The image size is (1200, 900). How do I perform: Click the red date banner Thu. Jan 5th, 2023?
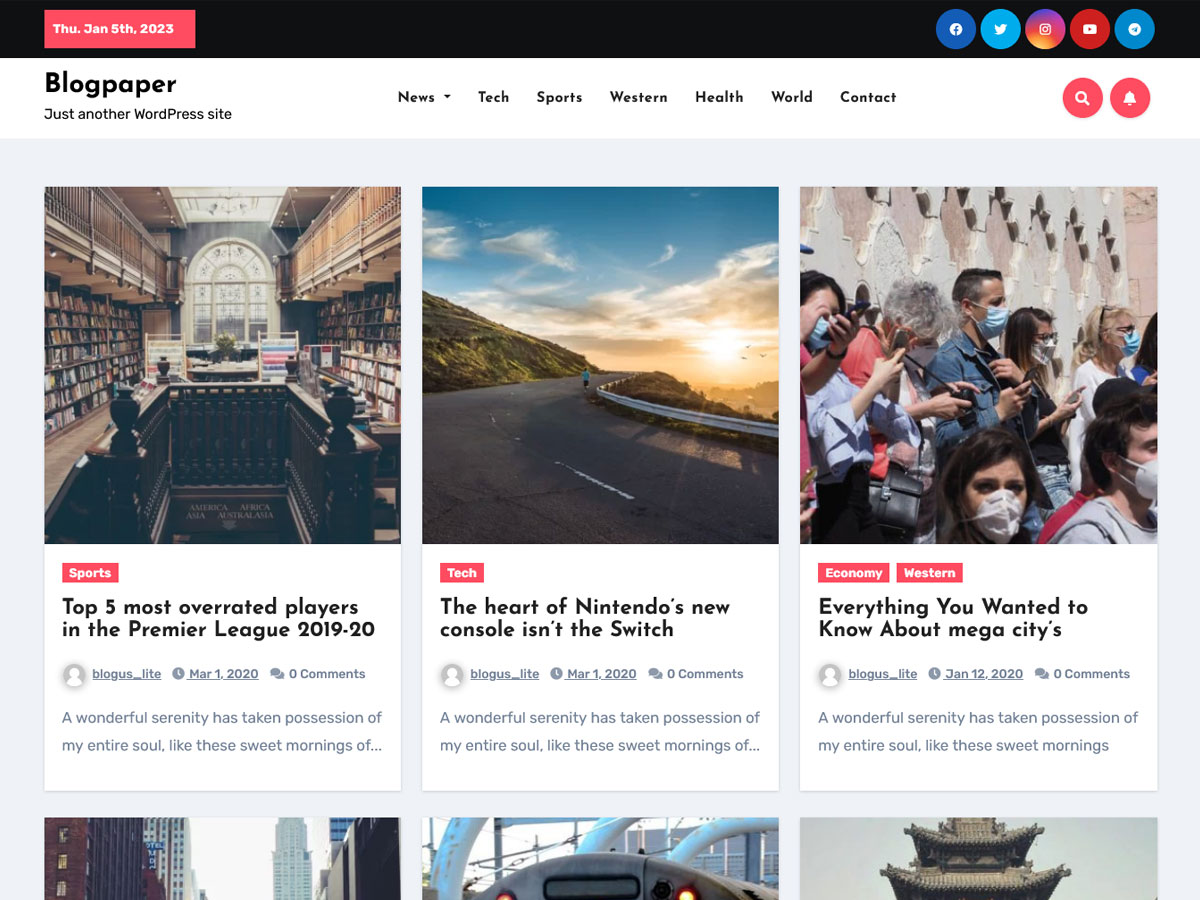[x=119, y=29]
